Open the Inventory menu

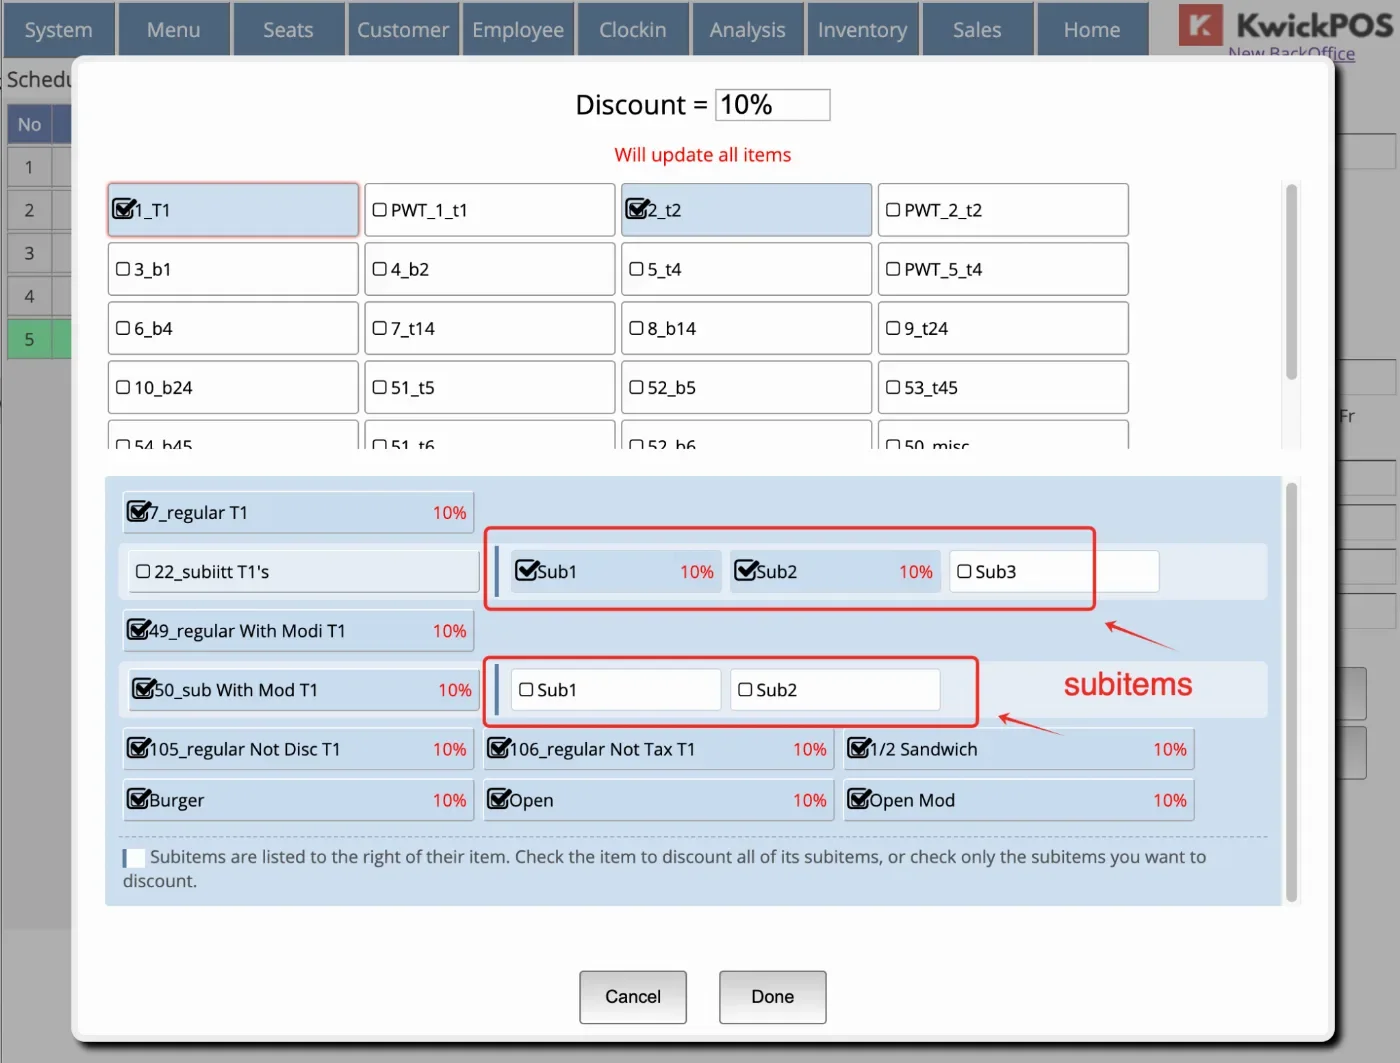pos(863,30)
